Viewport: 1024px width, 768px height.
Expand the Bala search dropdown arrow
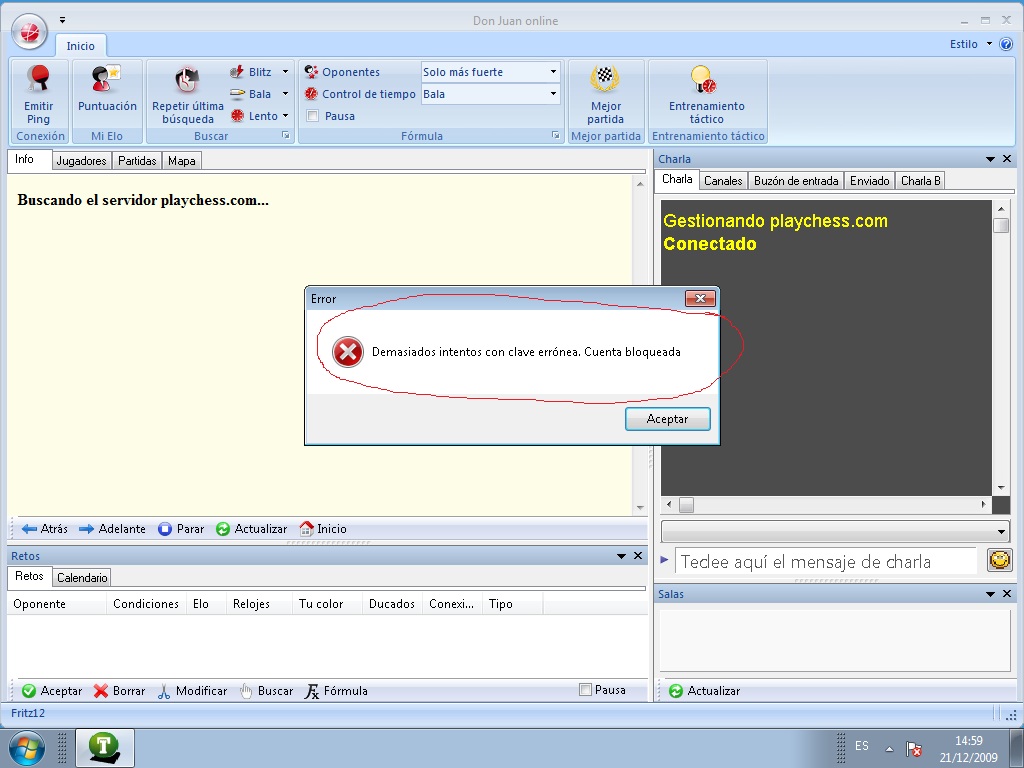coord(285,94)
